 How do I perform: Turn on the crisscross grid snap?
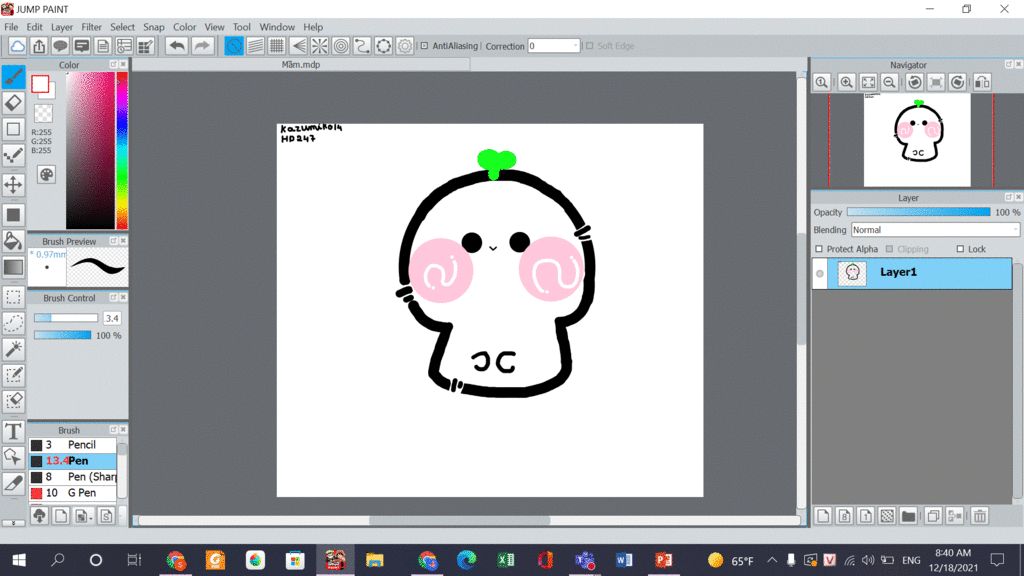tap(277, 46)
